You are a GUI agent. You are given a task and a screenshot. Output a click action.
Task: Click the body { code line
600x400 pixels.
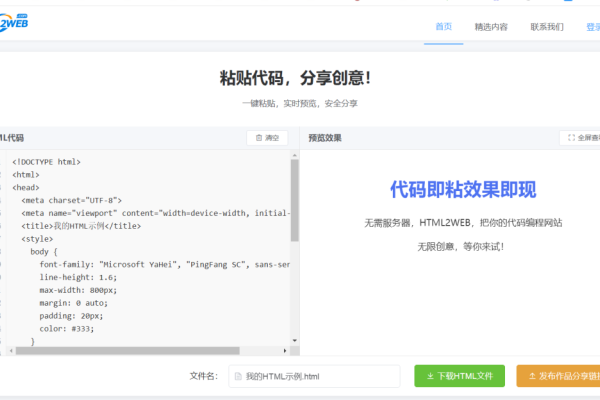[44, 251]
